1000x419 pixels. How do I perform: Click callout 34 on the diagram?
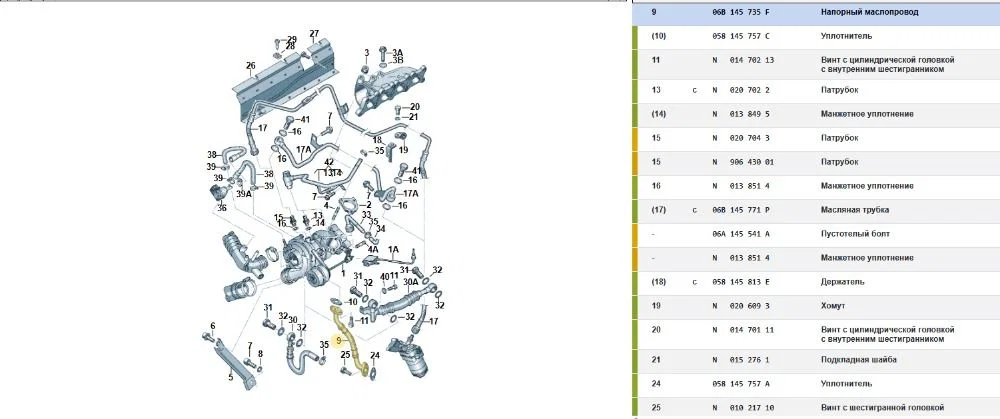pyautogui.click(x=381, y=229)
